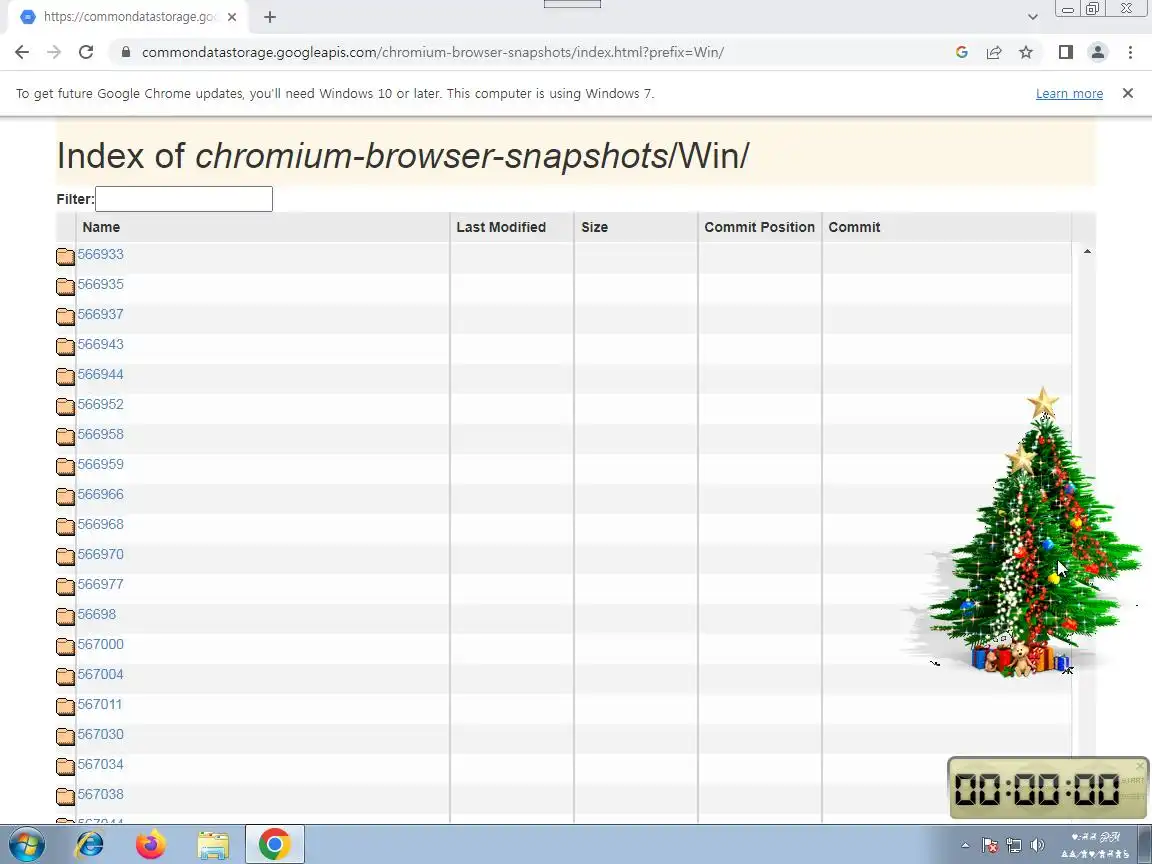The height and width of the screenshot is (864, 1152).
Task: Open the Learn more link
Action: (x=1069, y=93)
